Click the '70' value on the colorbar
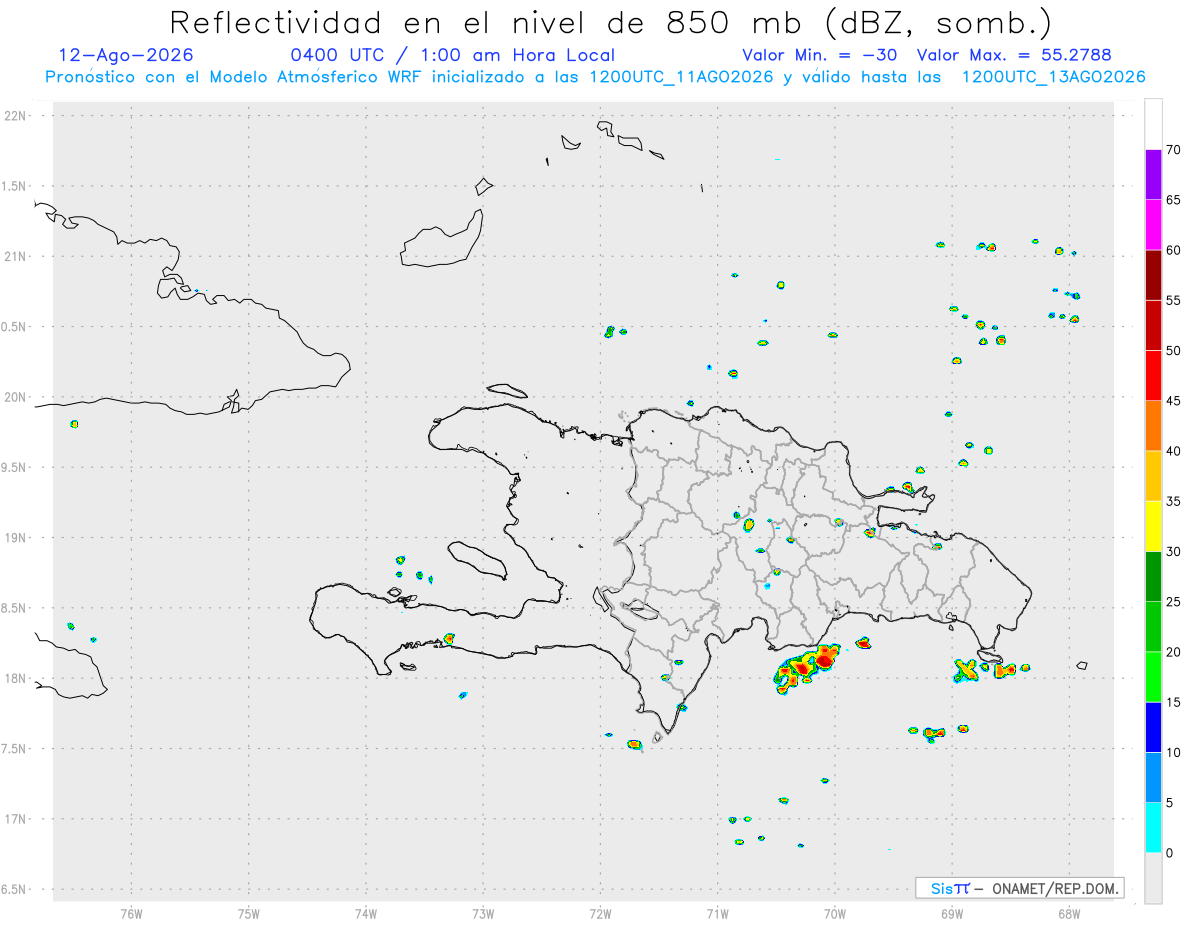 coord(1173,150)
